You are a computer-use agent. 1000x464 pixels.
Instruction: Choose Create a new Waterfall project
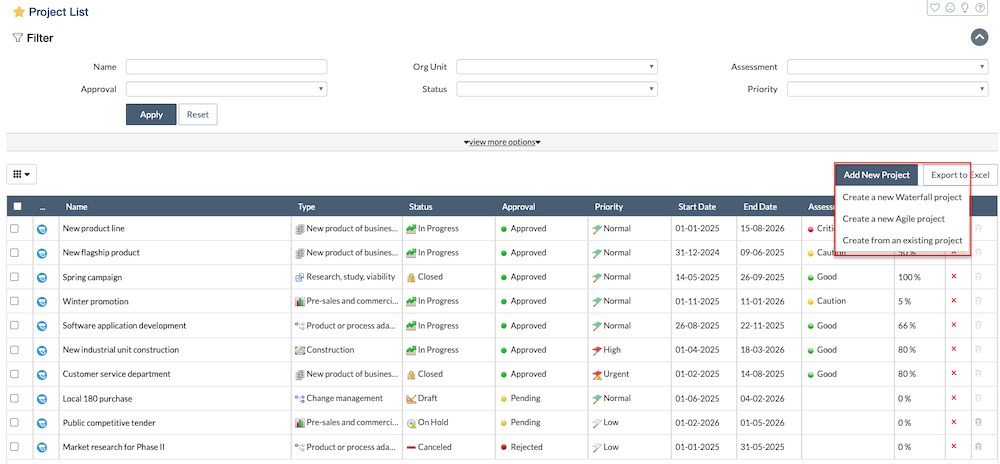tap(902, 197)
